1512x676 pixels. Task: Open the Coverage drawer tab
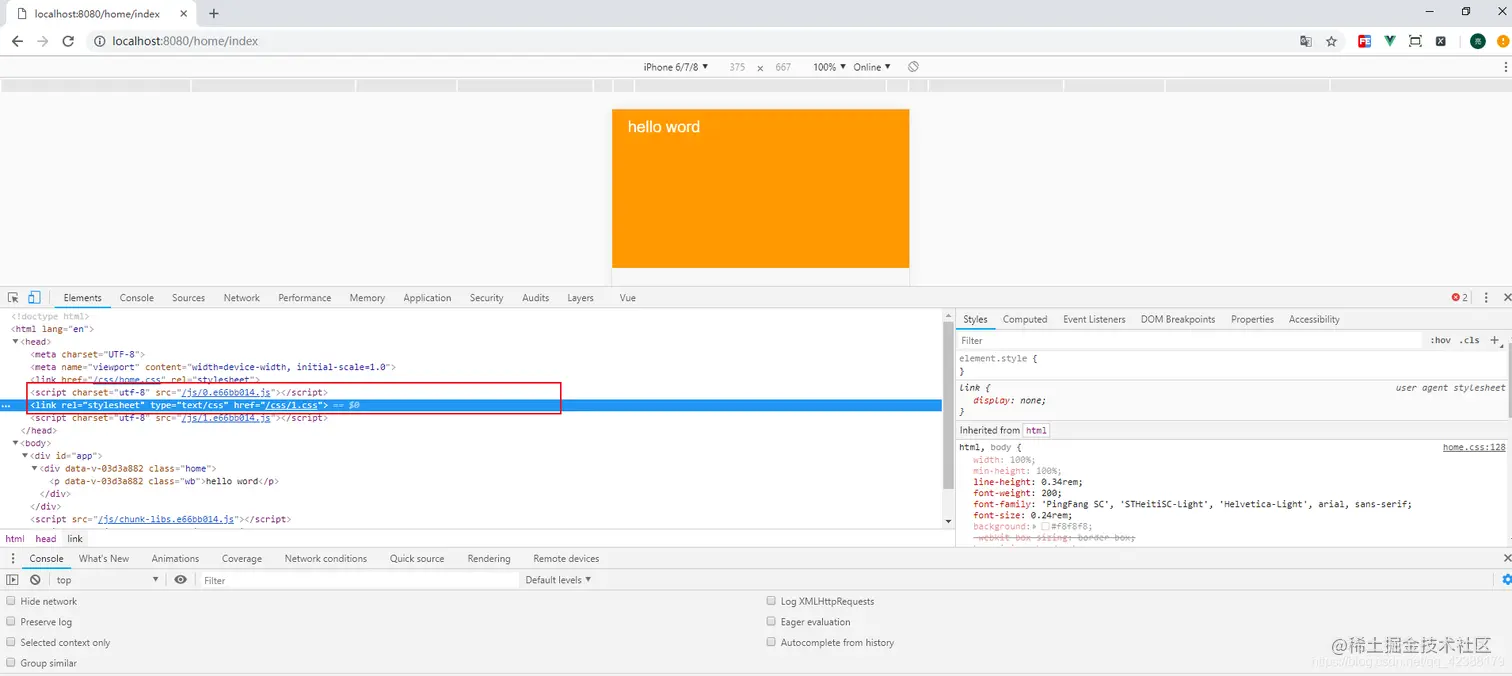pos(242,558)
